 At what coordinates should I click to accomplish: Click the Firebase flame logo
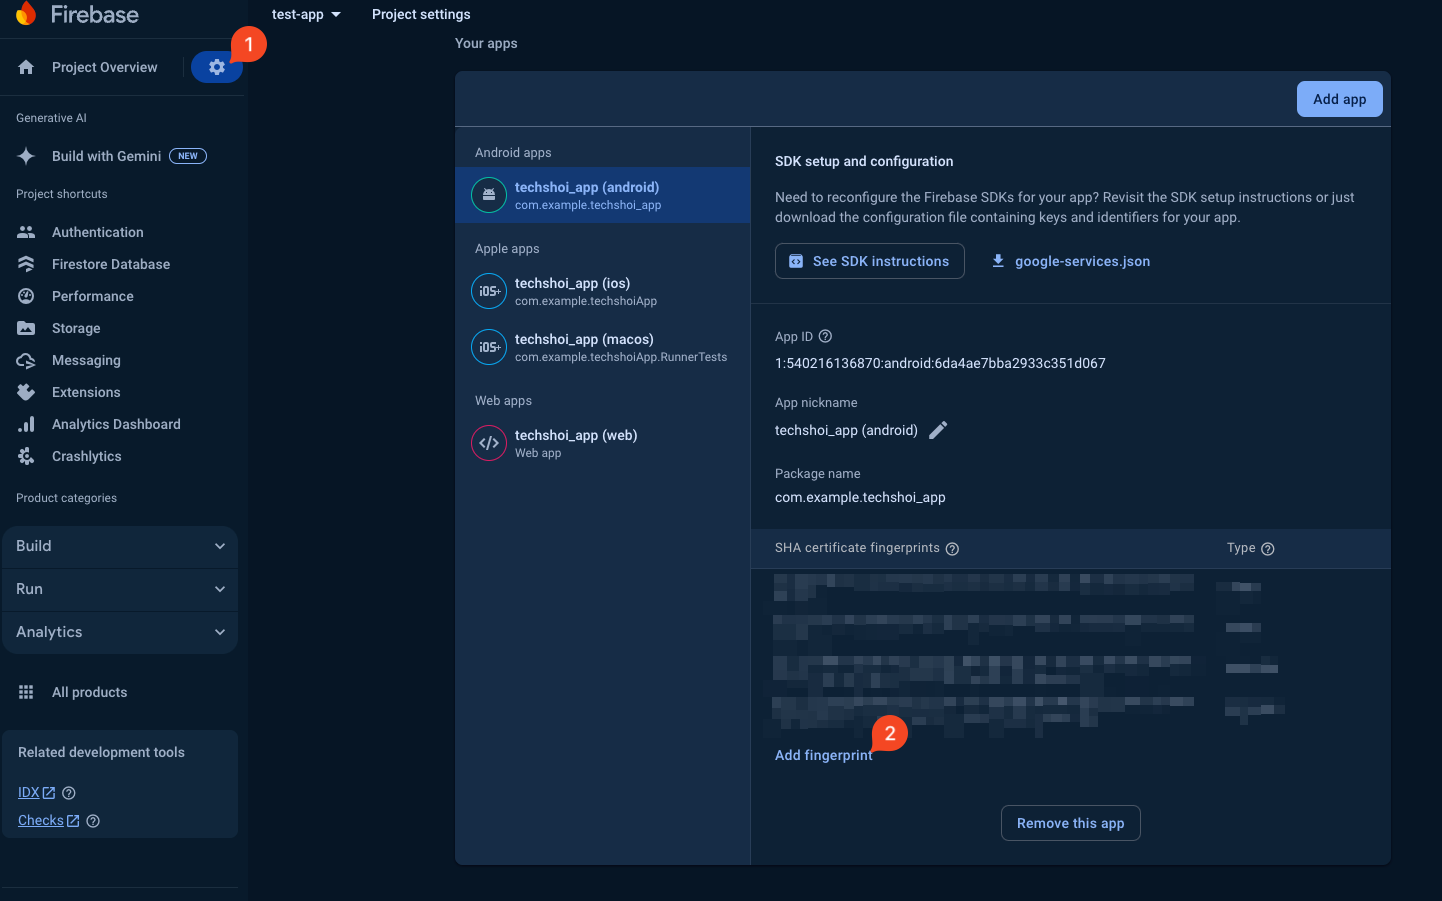coord(26,13)
